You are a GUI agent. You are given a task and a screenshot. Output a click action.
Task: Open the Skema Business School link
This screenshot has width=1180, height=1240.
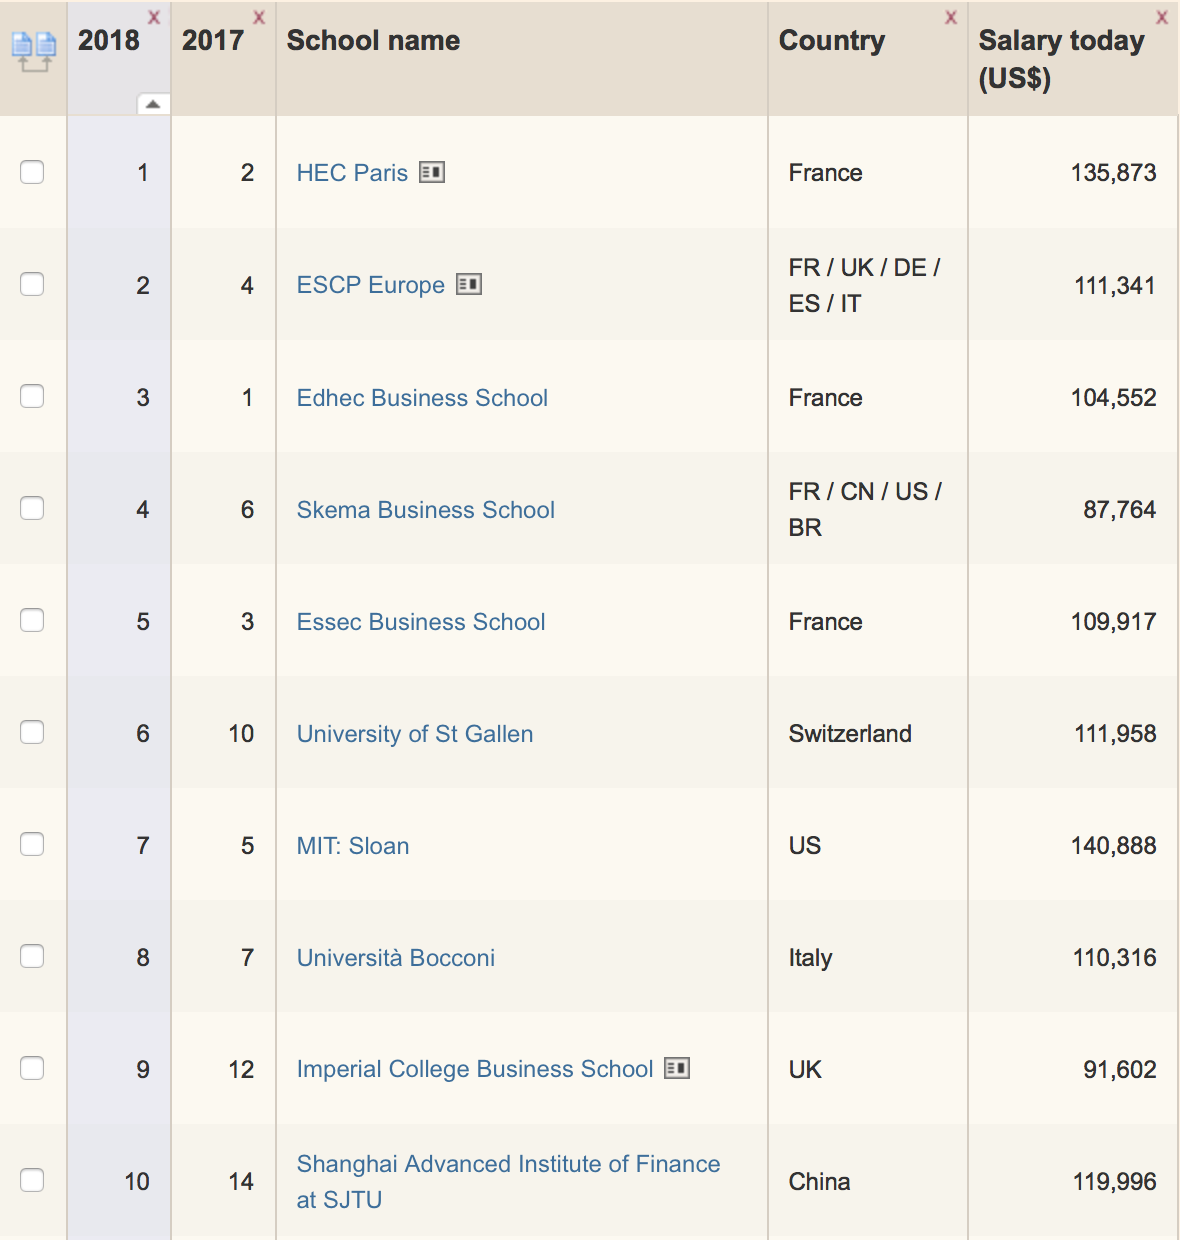tap(426, 509)
